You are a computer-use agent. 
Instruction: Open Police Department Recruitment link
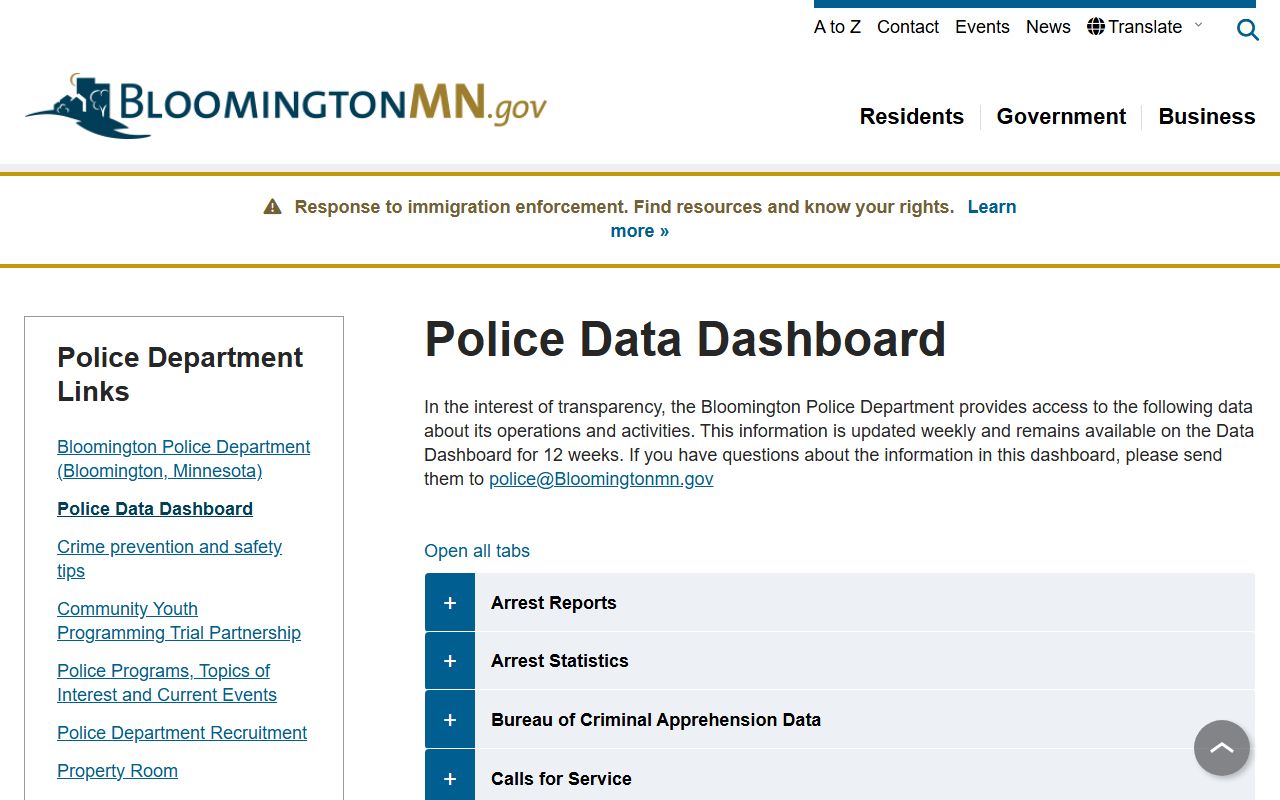pyautogui.click(x=182, y=733)
